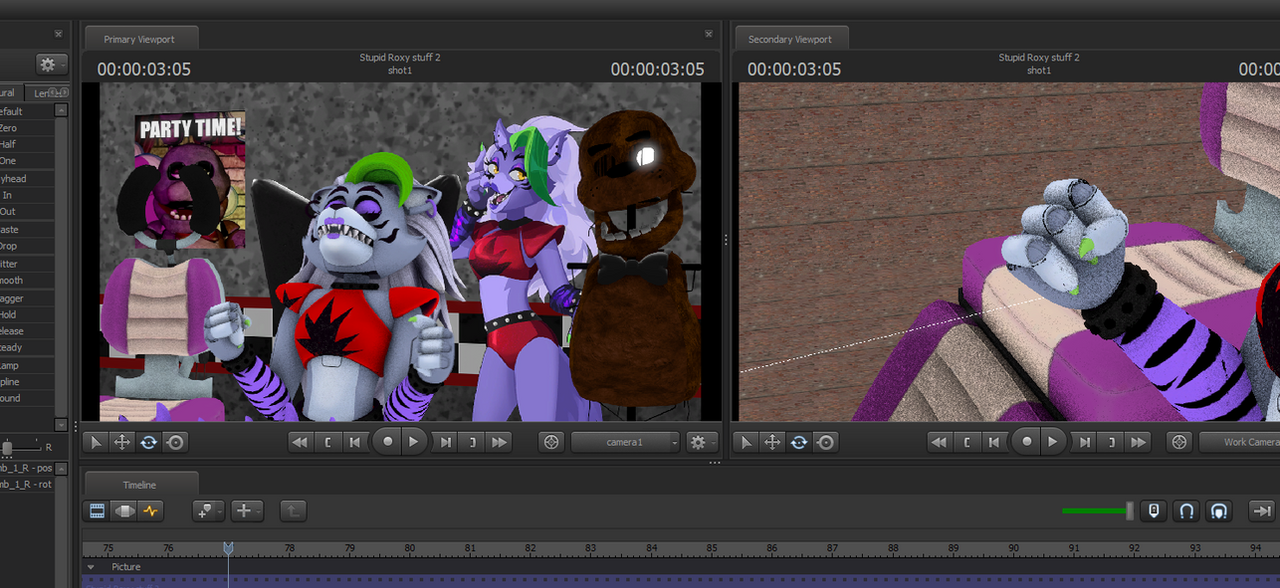The height and width of the screenshot is (588, 1280).
Task: Apply the One preset
Action: 27,161
